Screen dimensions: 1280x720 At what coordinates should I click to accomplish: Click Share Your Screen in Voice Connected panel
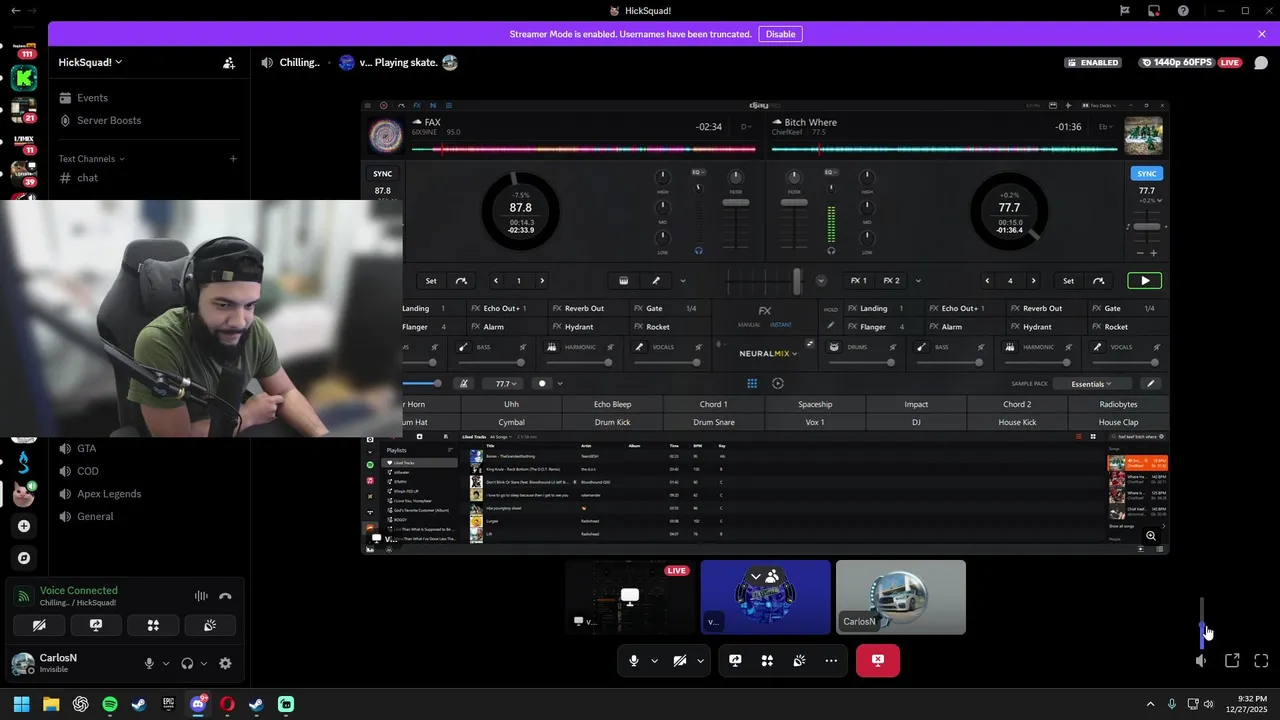coord(96,625)
